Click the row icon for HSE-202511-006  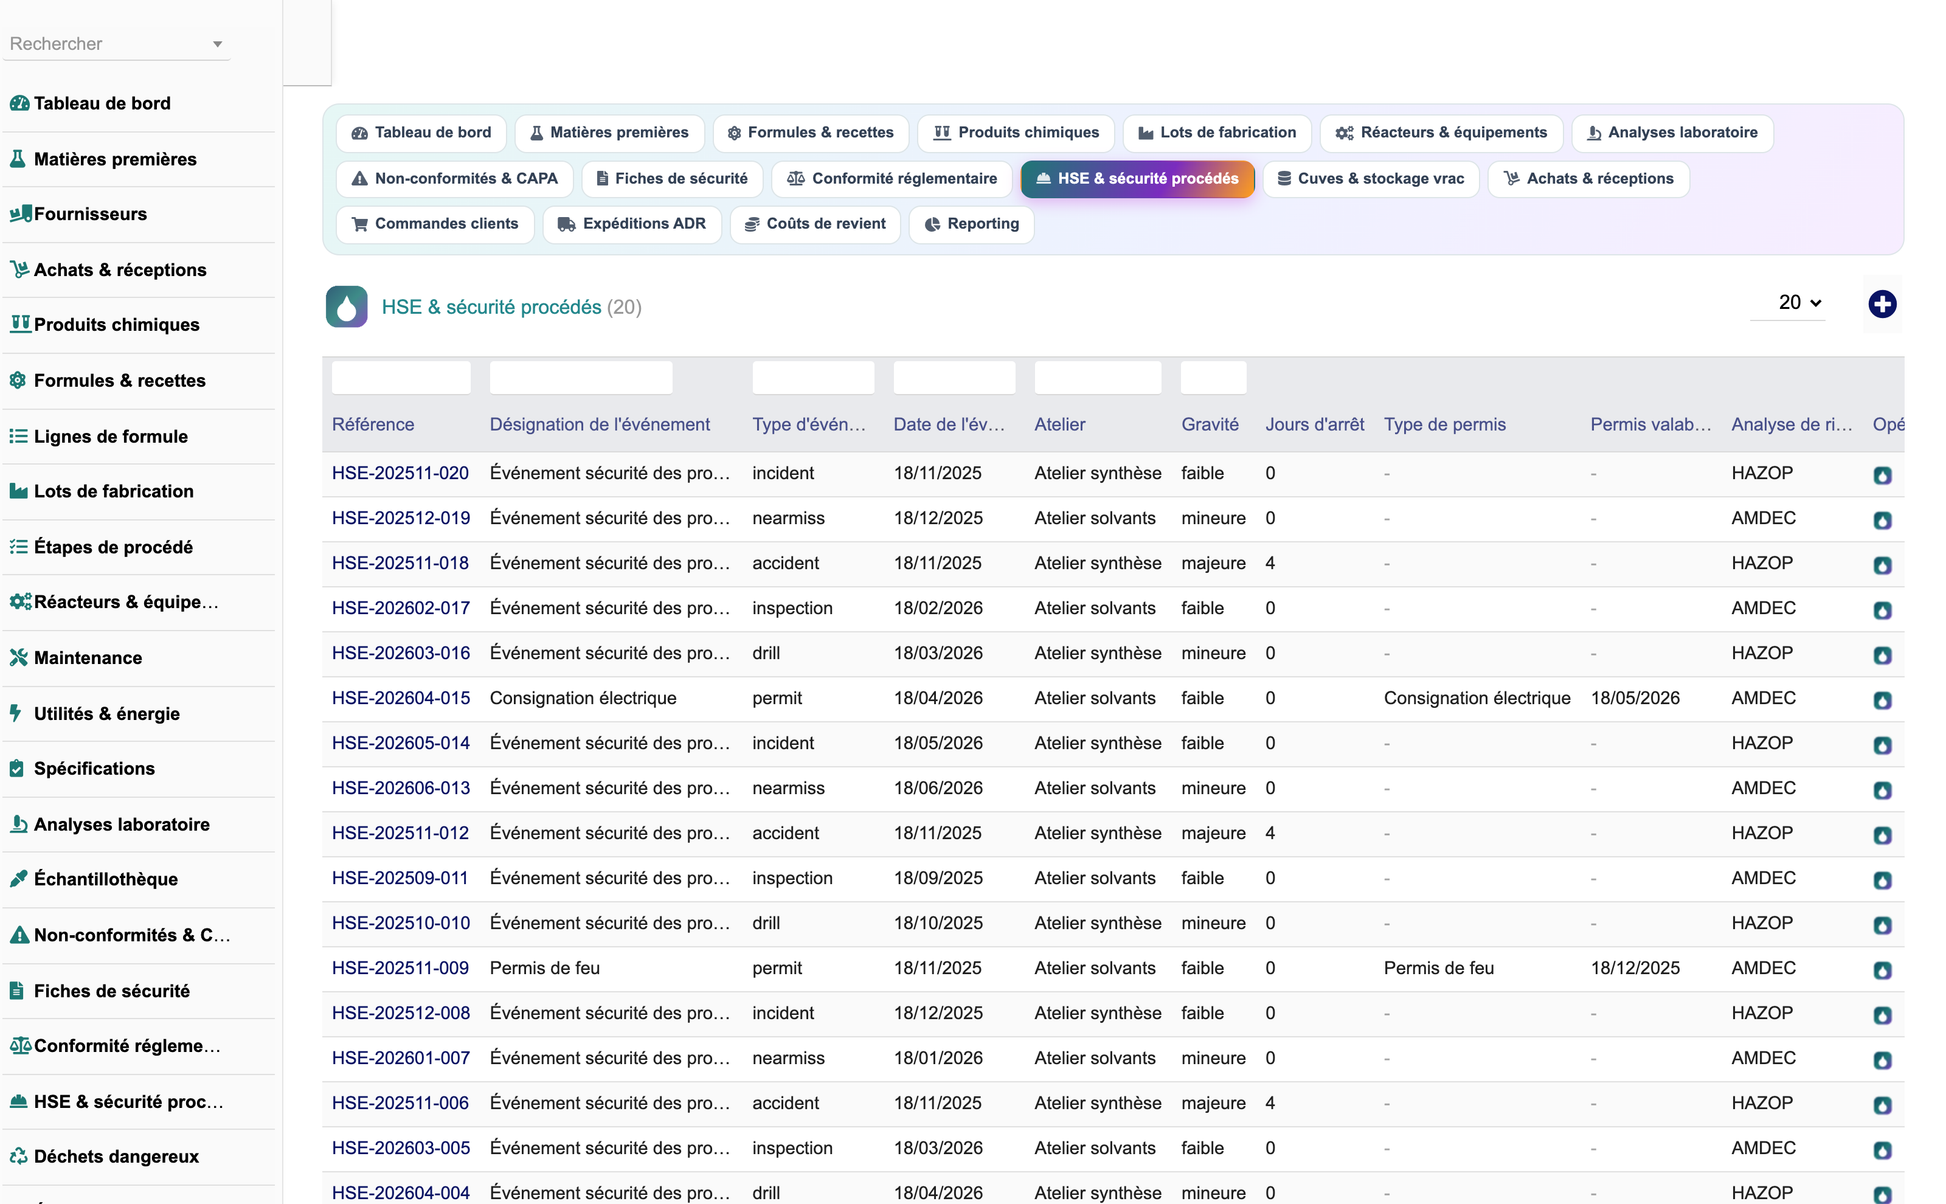pyautogui.click(x=1882, y=1105)
